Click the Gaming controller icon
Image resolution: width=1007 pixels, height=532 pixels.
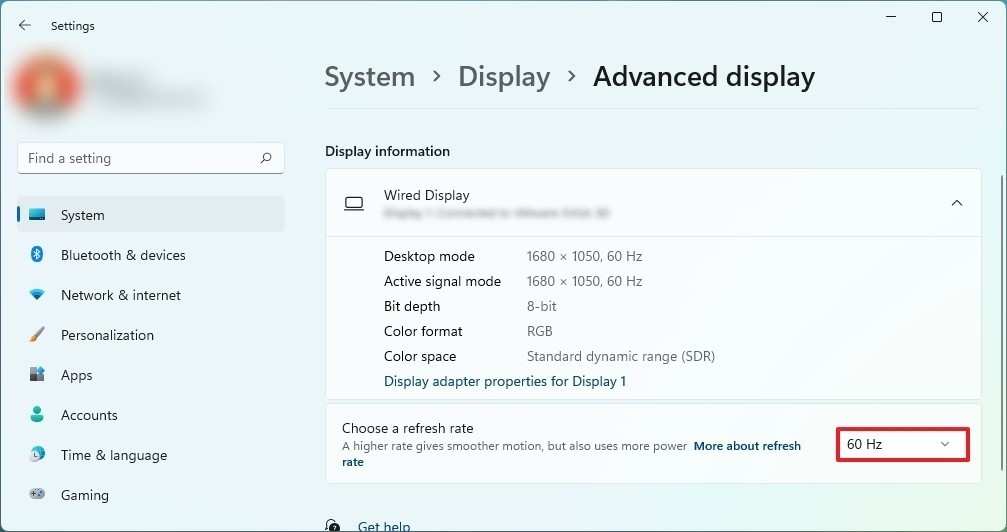pos(37,494)
